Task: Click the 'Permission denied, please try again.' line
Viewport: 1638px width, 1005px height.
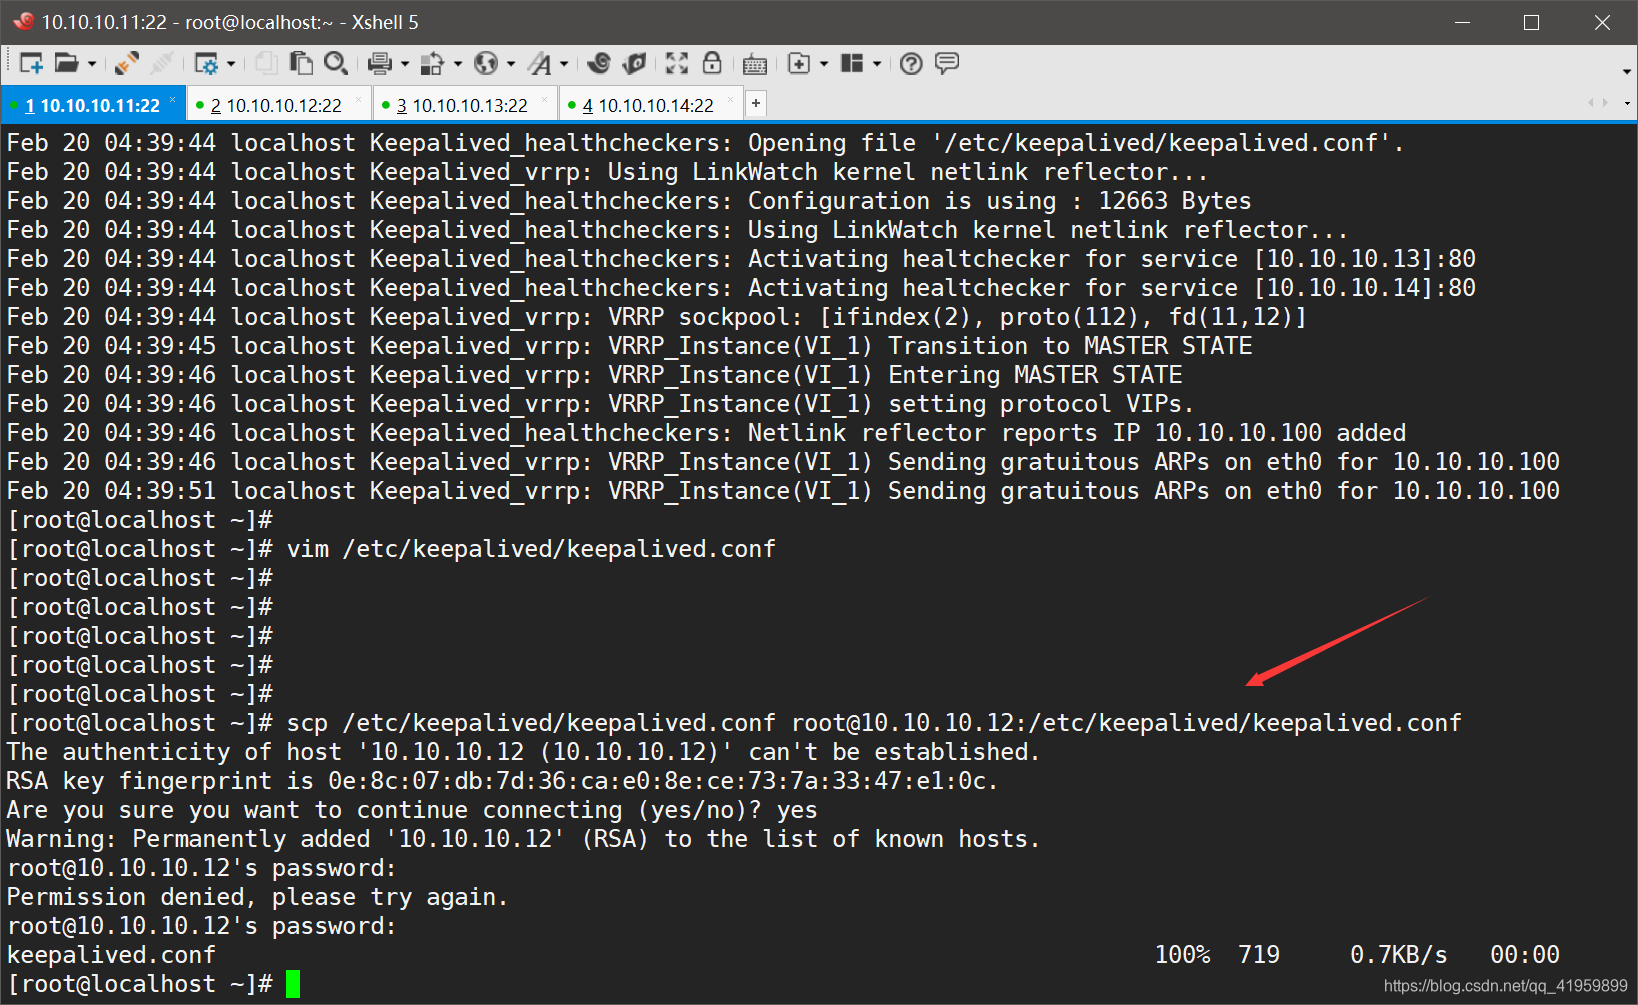Action: 258,897
